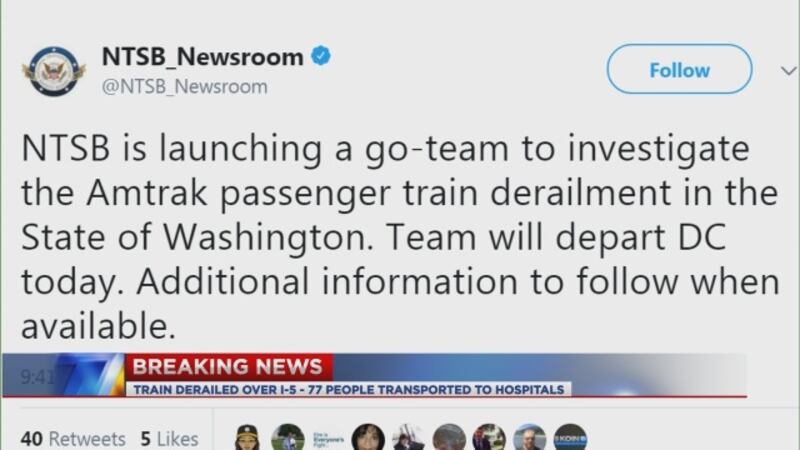This screenshot has height=450, width=800.
Task: Click the BREAKING NEWS red banner label
Action: (x=229, y=367)
